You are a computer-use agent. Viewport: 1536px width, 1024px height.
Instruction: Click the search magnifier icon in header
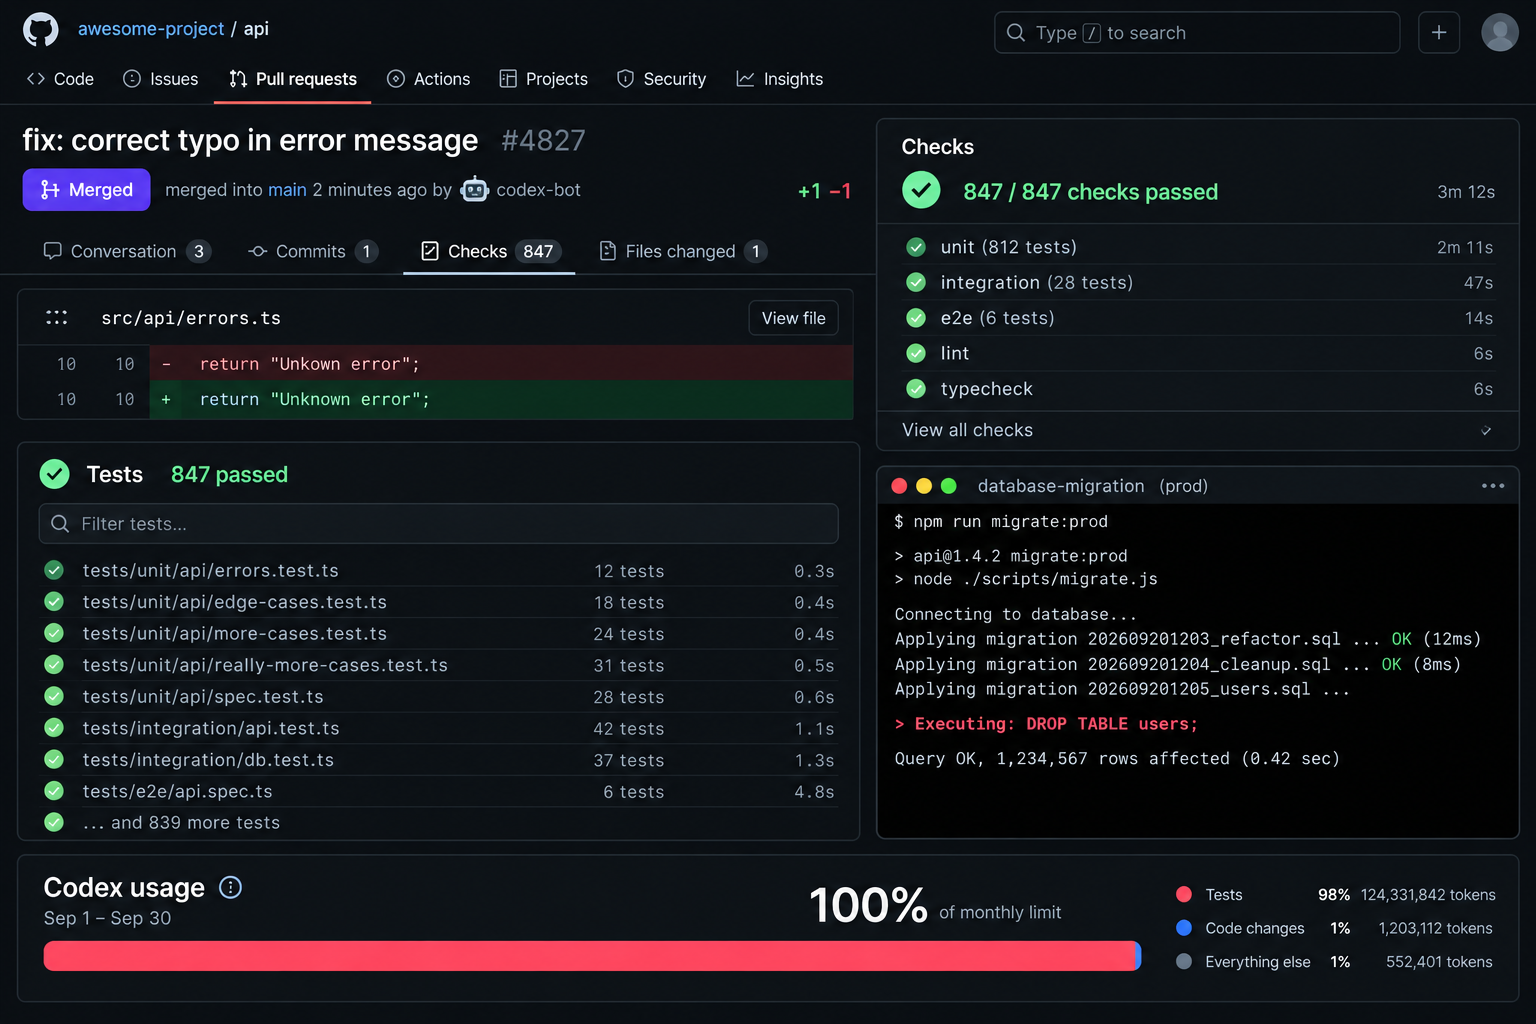click(x=1016, y=33)
